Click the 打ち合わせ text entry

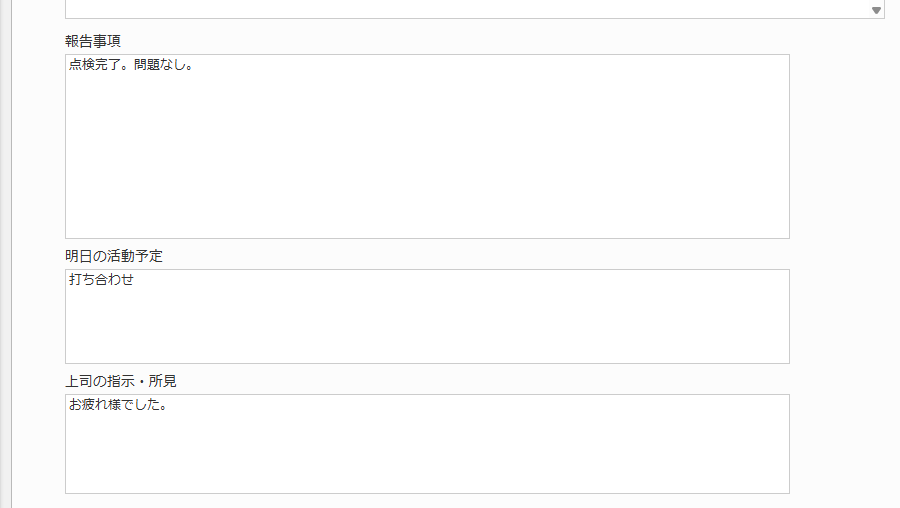pyautogui.click(x=101, y=280)
